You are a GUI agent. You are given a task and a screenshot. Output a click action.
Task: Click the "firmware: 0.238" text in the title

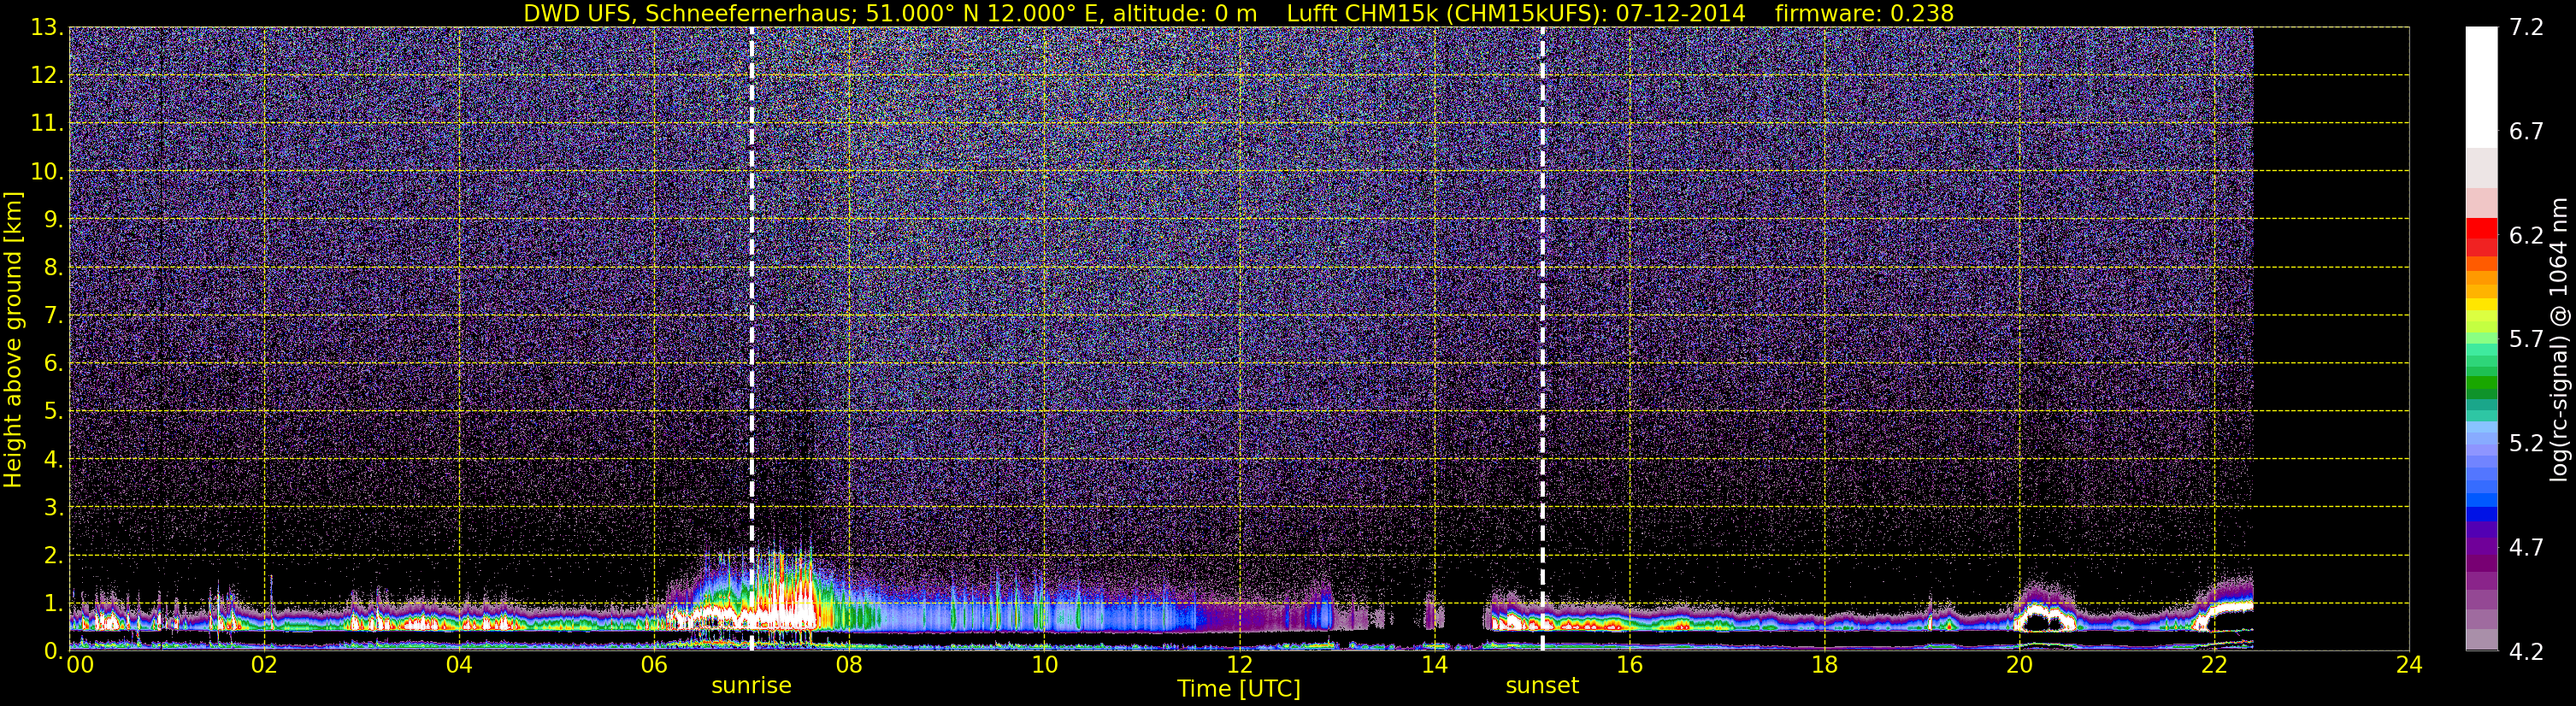(1864, 13)
